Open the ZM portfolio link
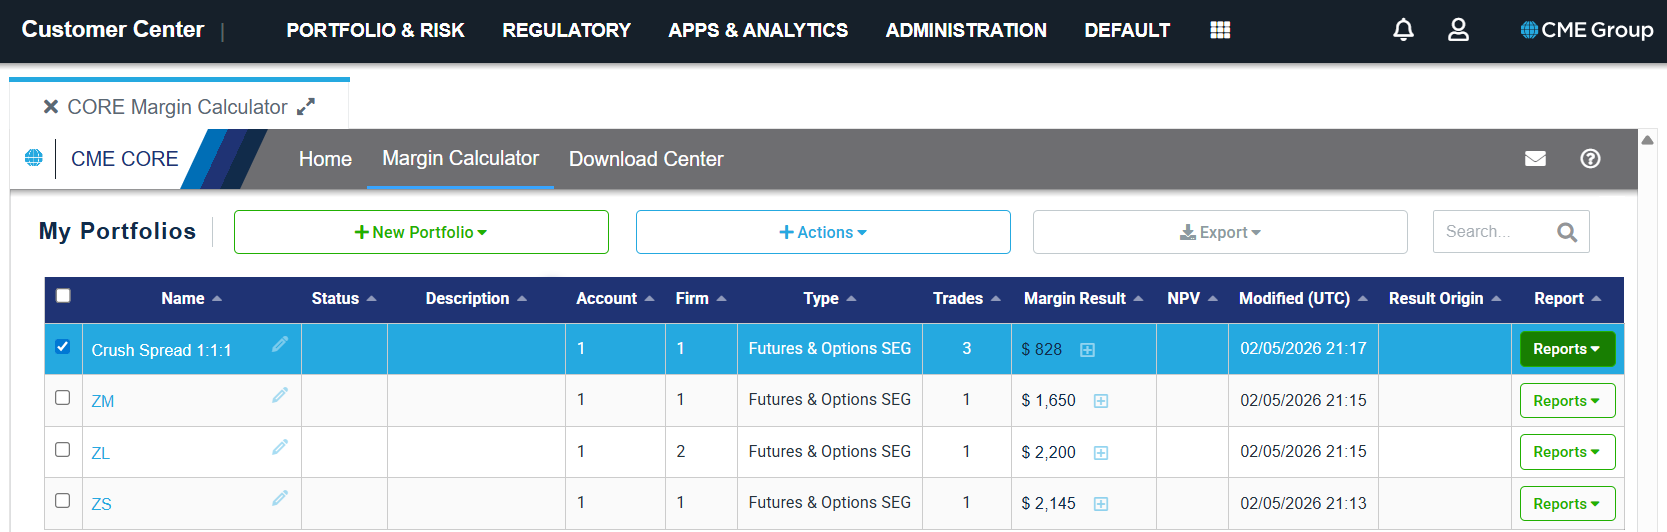The width and height of the screenshot is (1667, 532). click(x=103, y=401)
